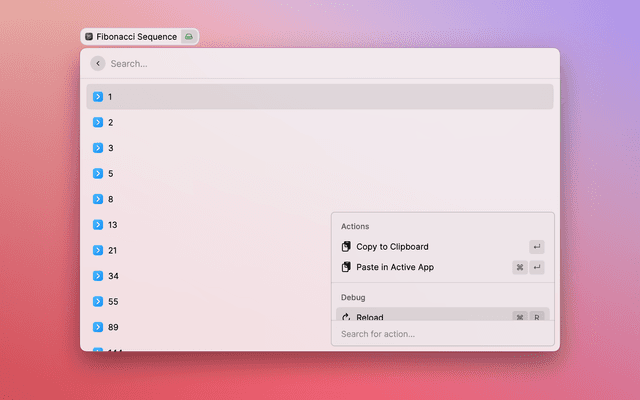Image resolution: width=640 pixels, height=400 pixels.
Task: Click the Reload text in the Debug section
Action: tap(370, 317)
